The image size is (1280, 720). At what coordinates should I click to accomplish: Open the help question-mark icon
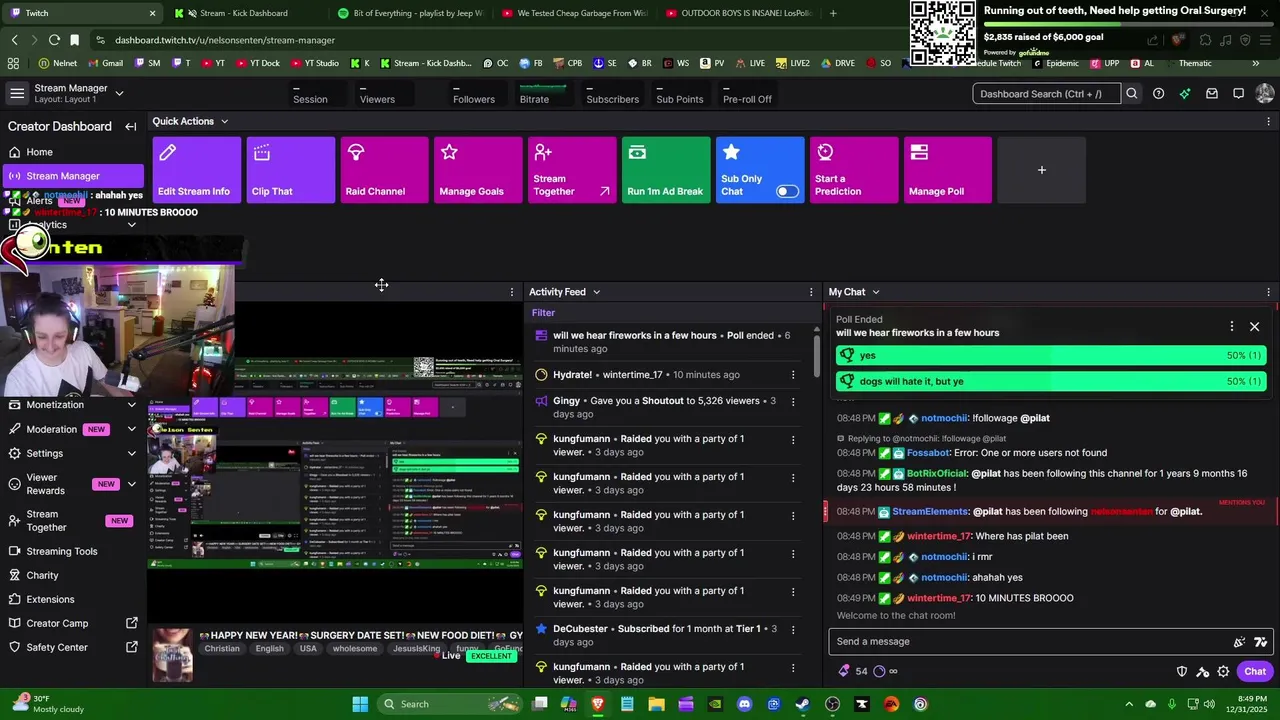click(1158, 94)
